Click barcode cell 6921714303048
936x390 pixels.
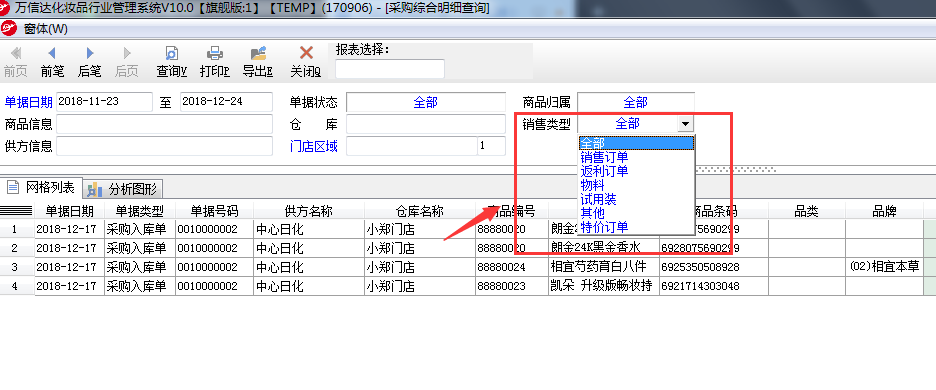(714, 286)
